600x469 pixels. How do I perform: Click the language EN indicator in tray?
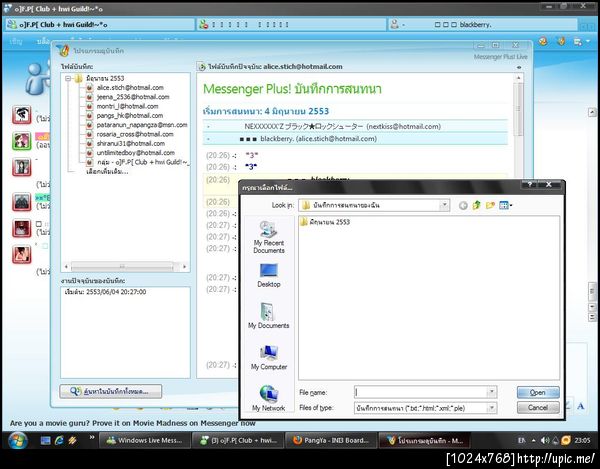tap(522, 440)
